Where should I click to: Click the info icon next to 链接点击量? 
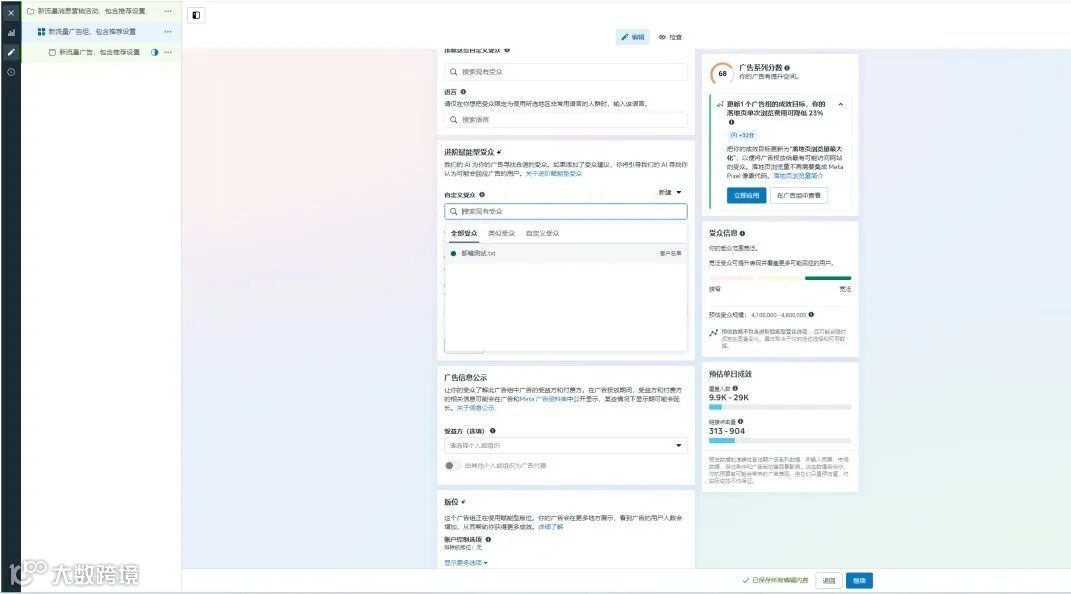point(740,422)
